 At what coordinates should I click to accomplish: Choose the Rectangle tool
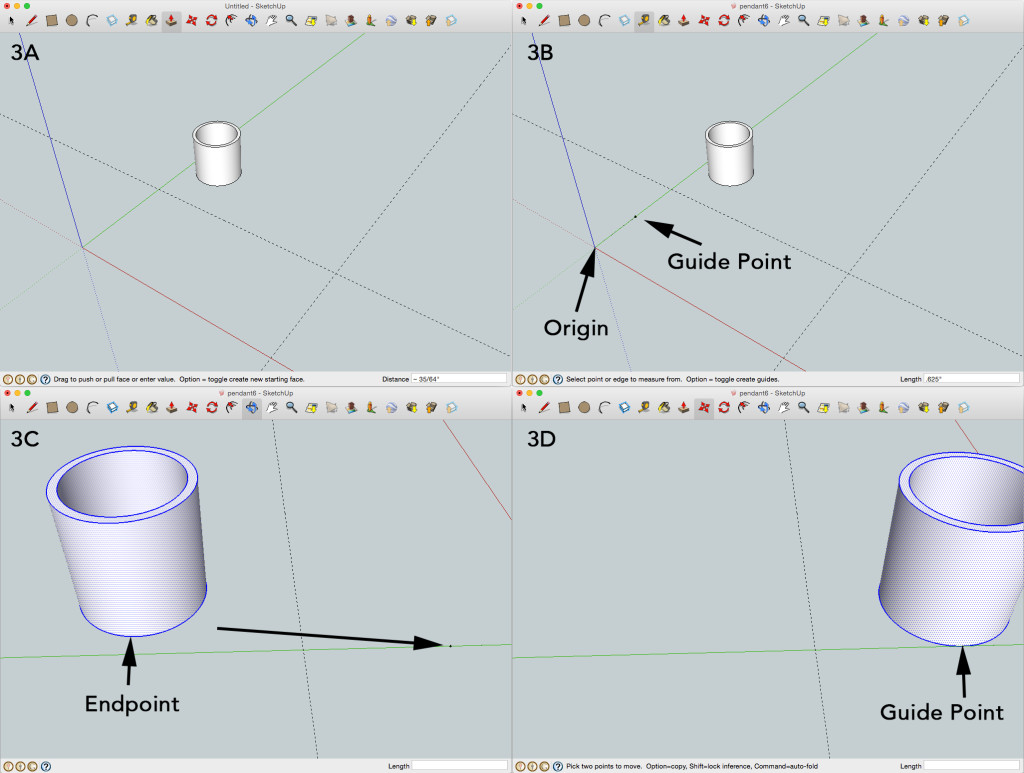click(x=51, y=20)
